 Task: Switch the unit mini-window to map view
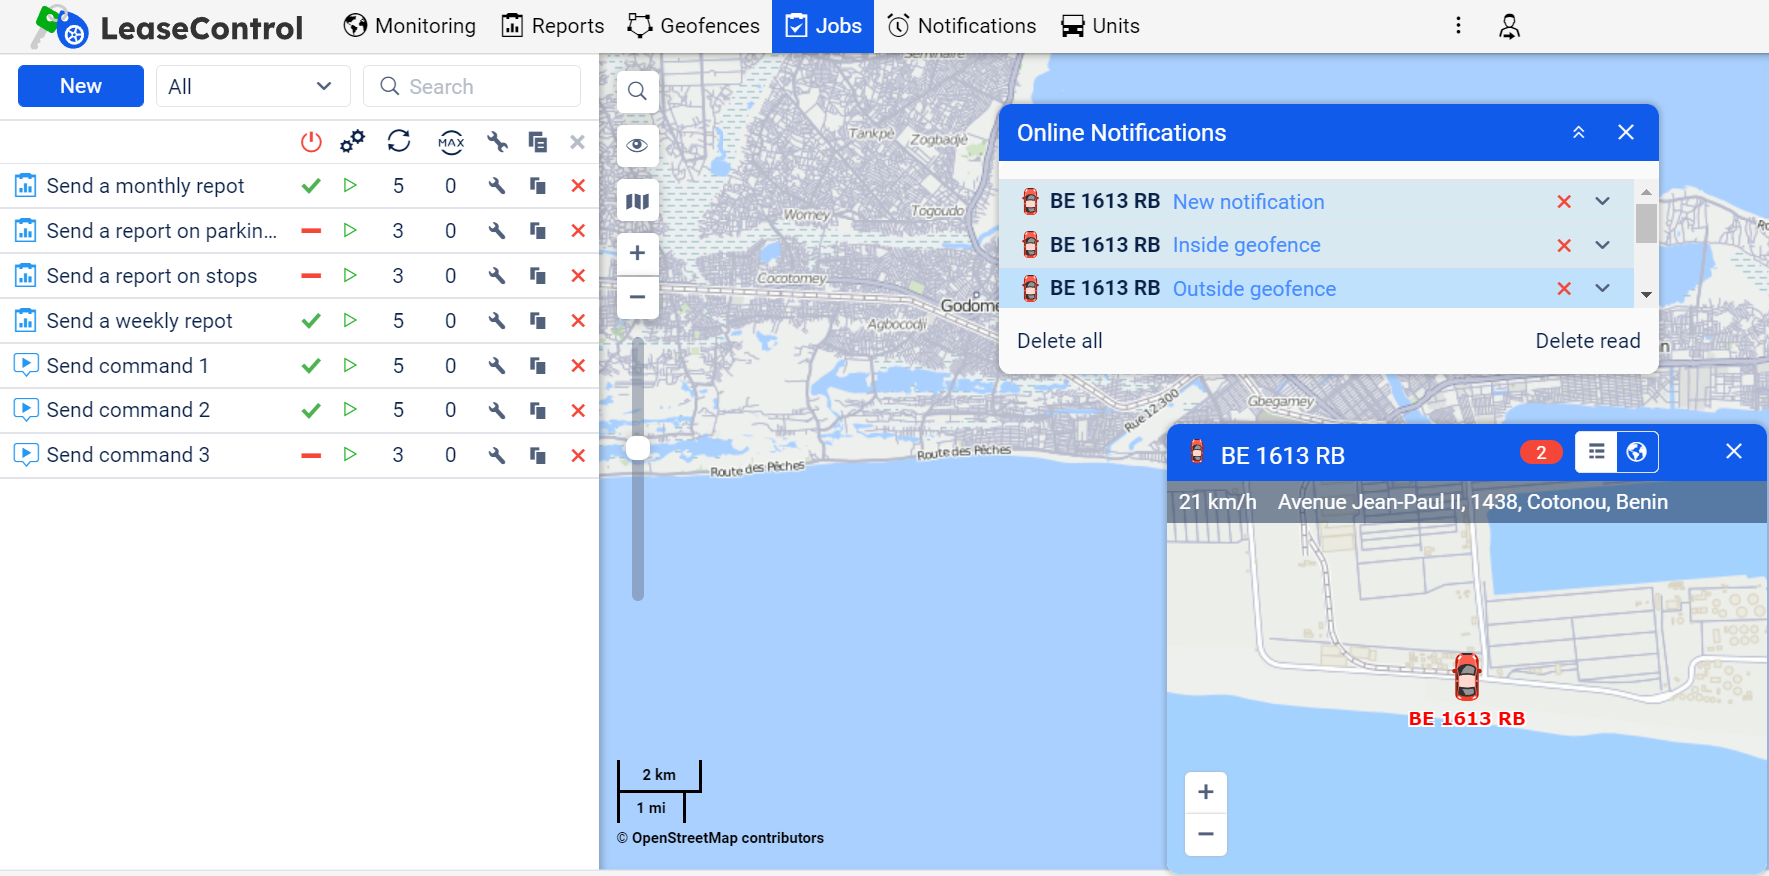pos(1637,452)
